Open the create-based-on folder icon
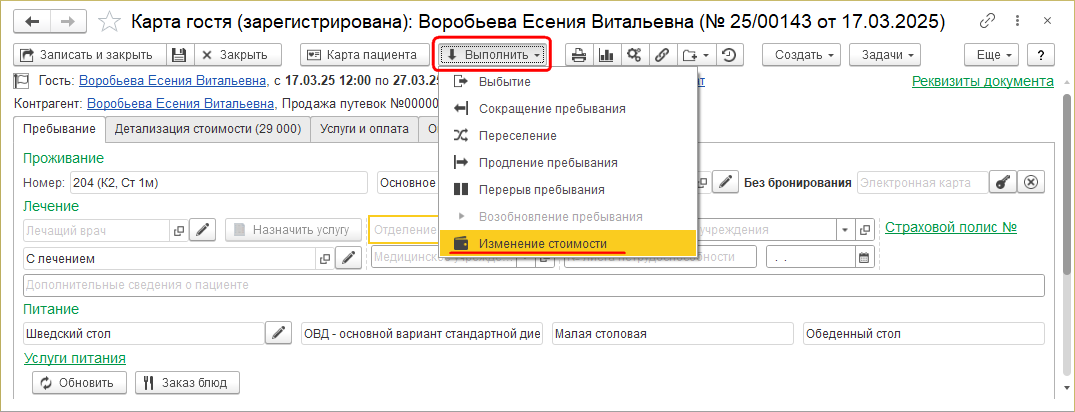Viewport: 1075px width, 412px height. point(689,55)
